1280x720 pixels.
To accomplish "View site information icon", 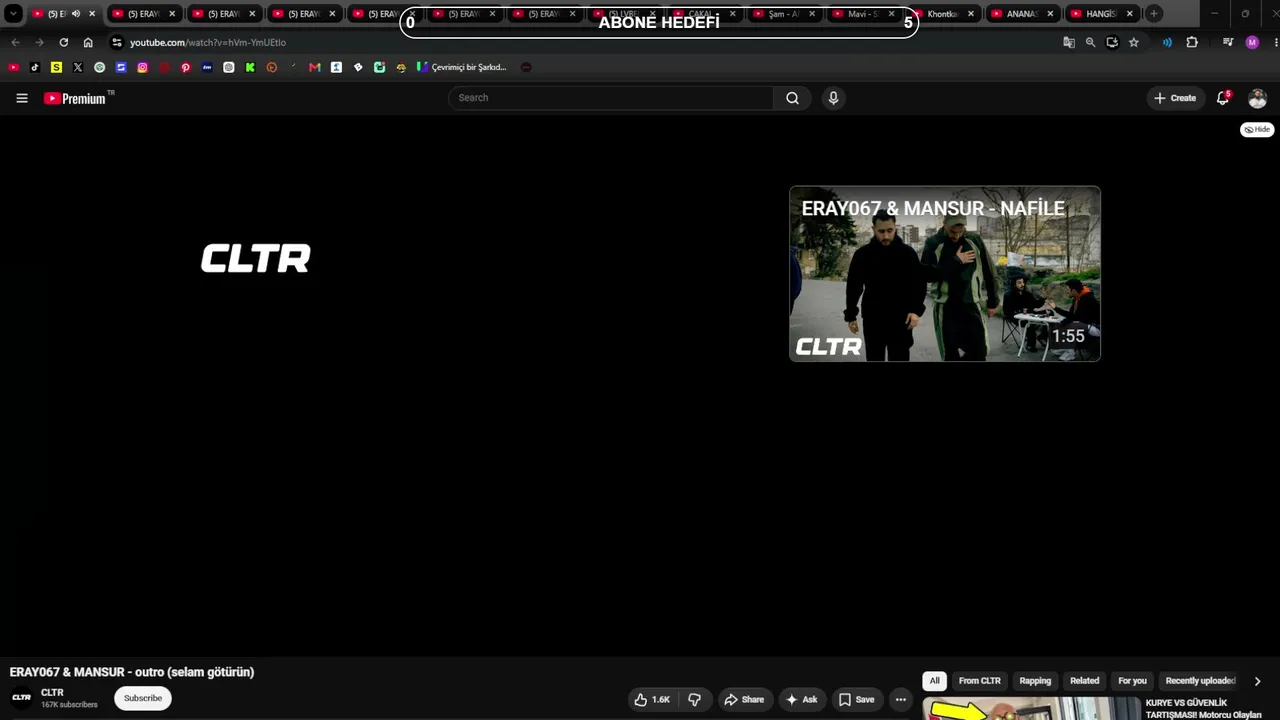I will (x=116, y=43).
